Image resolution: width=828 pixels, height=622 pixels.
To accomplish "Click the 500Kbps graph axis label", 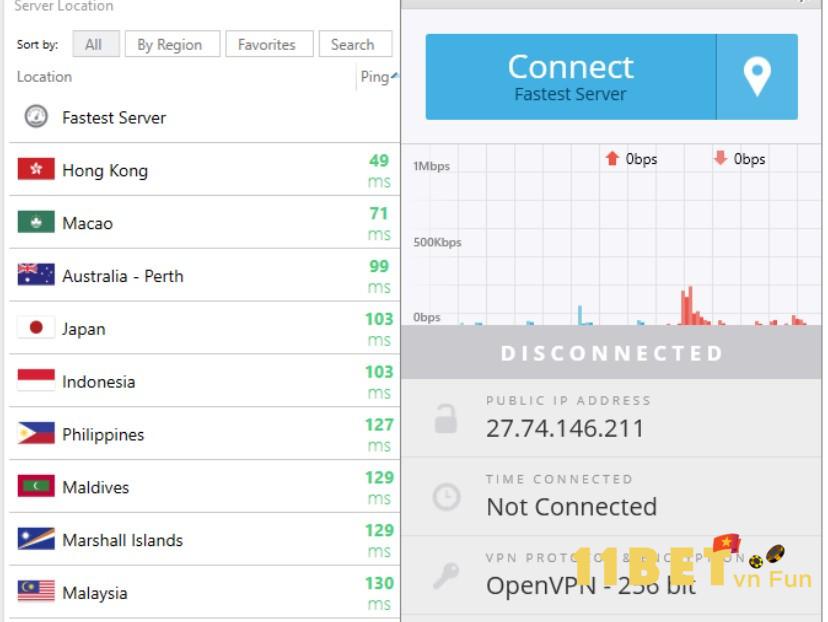I will coord(437,242).
